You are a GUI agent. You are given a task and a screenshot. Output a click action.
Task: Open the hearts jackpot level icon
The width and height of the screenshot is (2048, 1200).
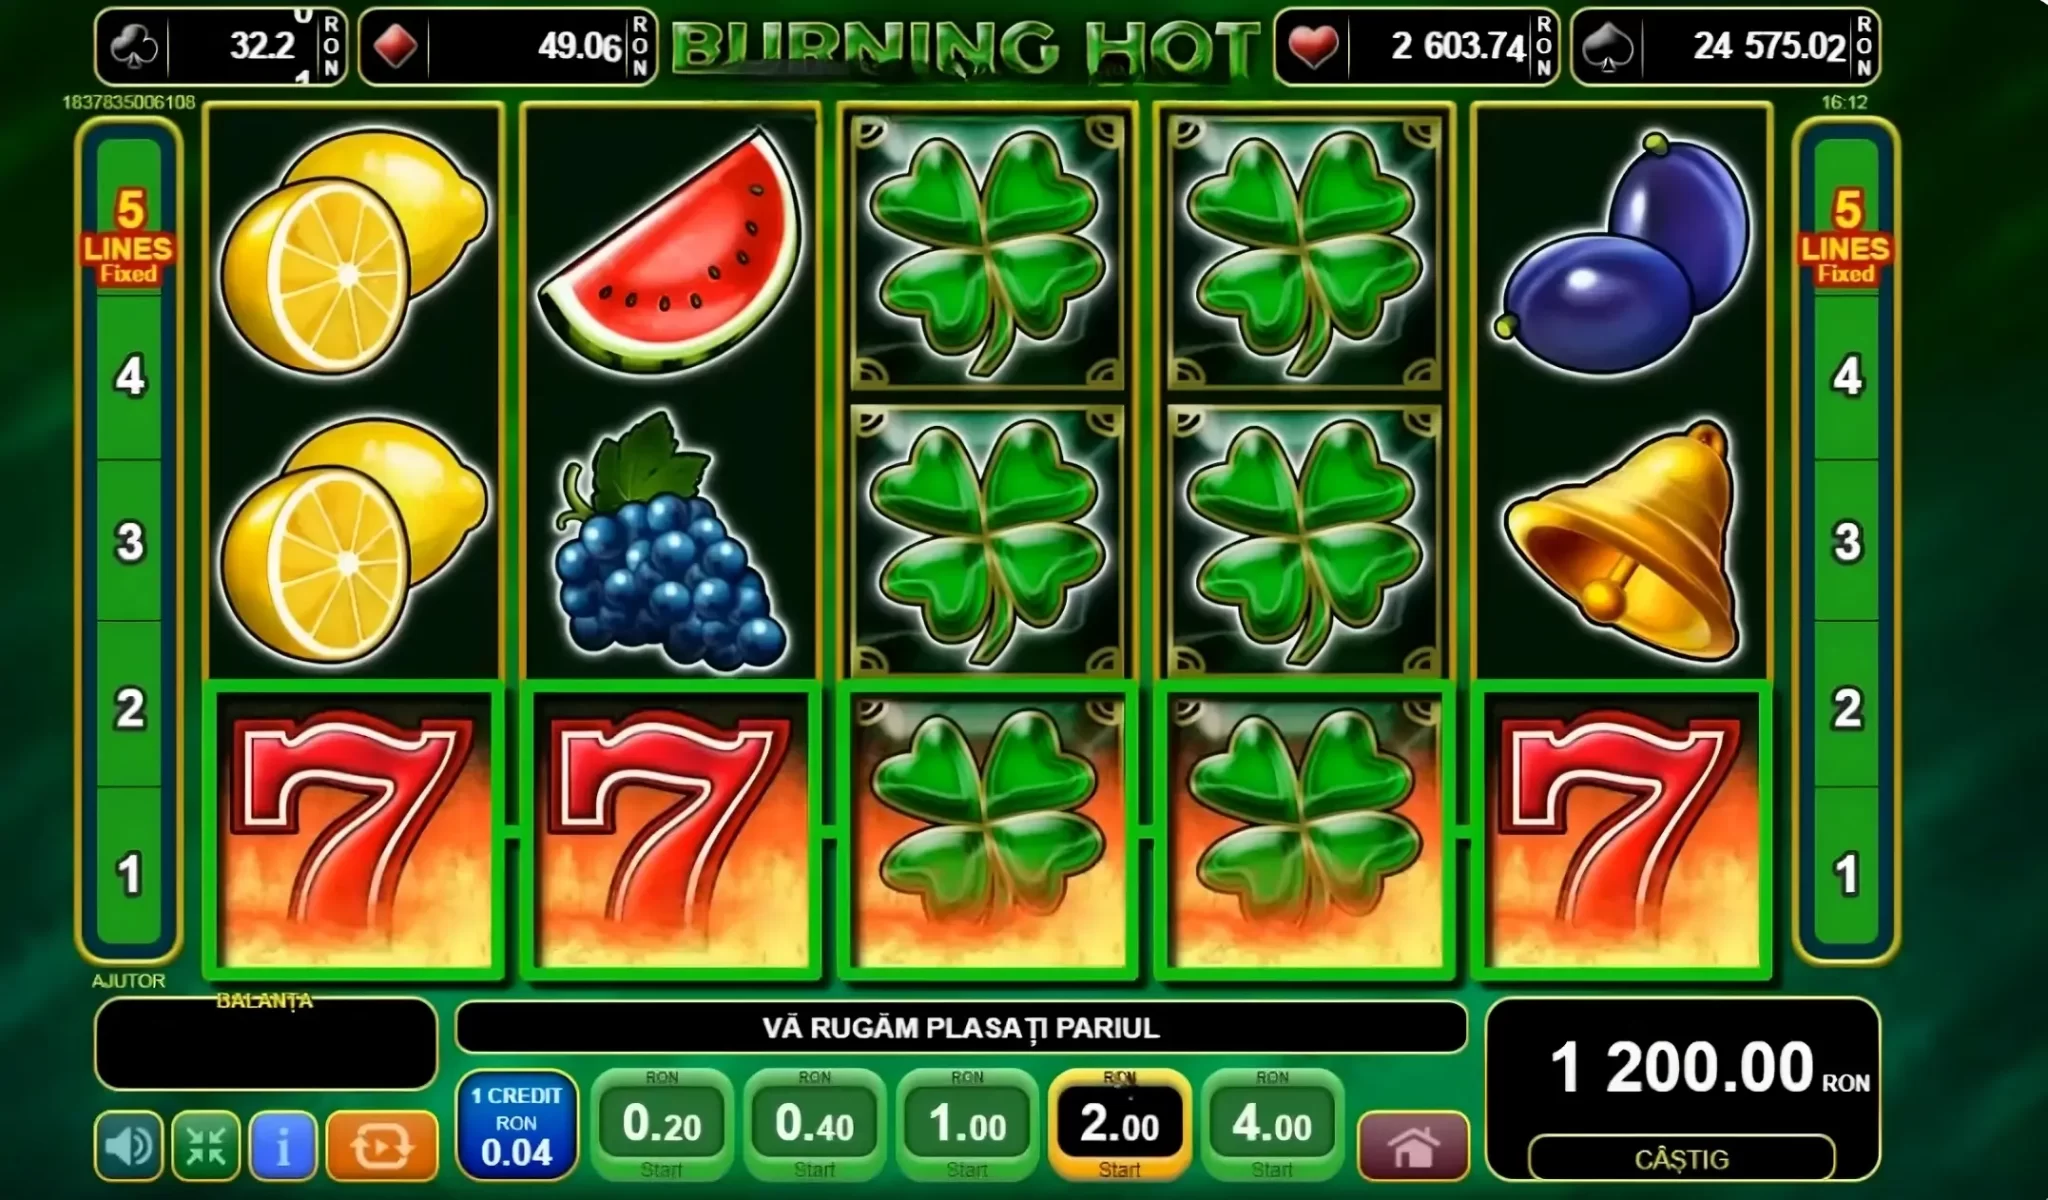(1312, 47)
